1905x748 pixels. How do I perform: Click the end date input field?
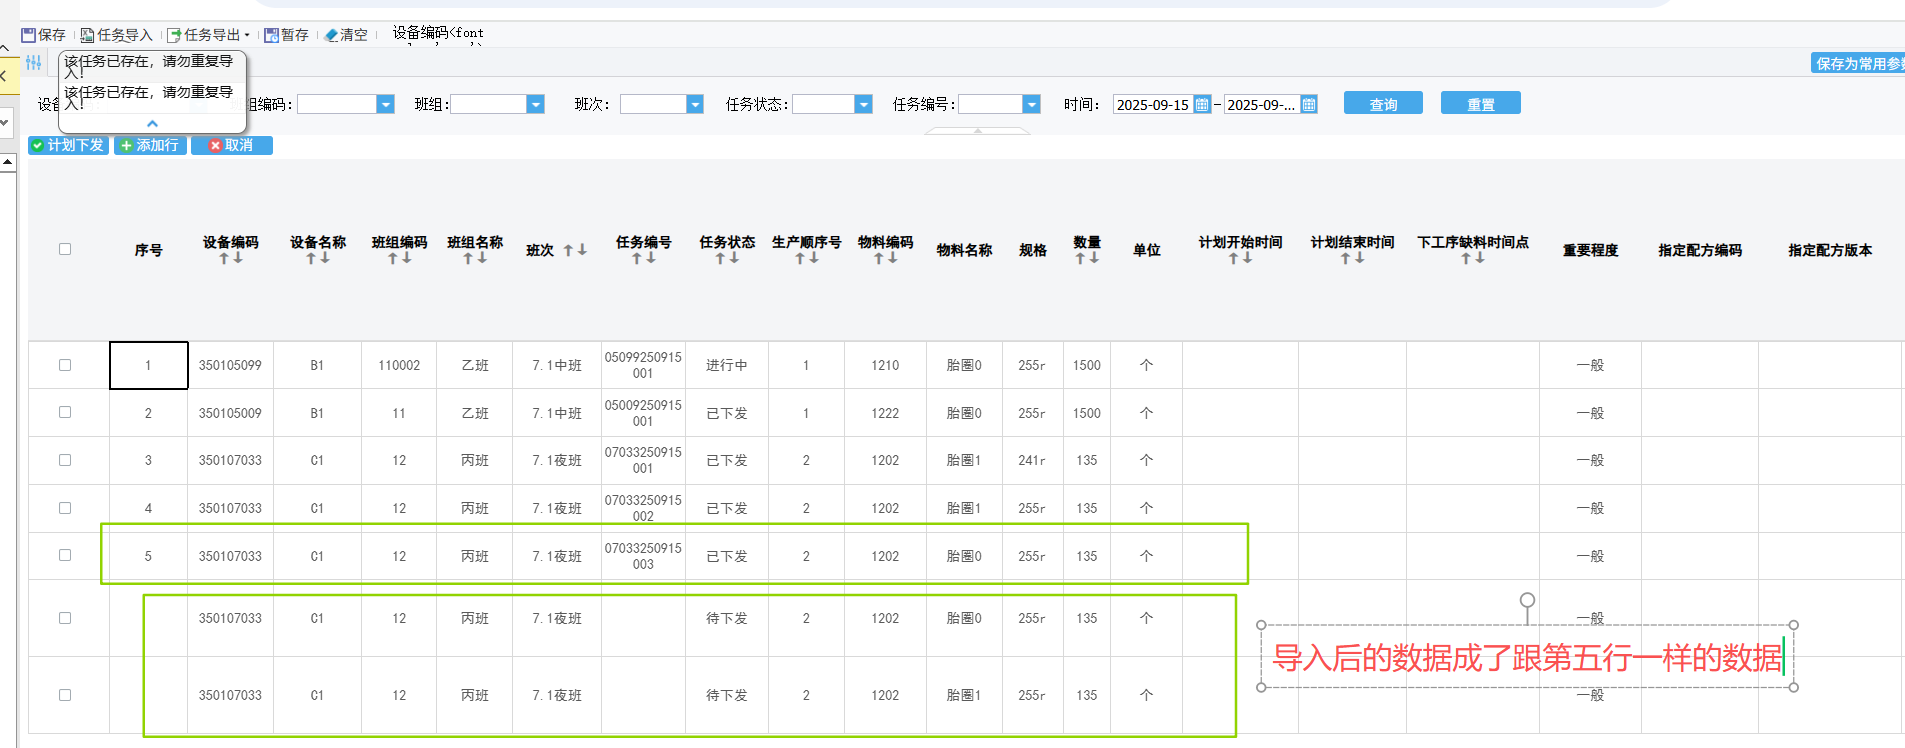pos(1262,104)
